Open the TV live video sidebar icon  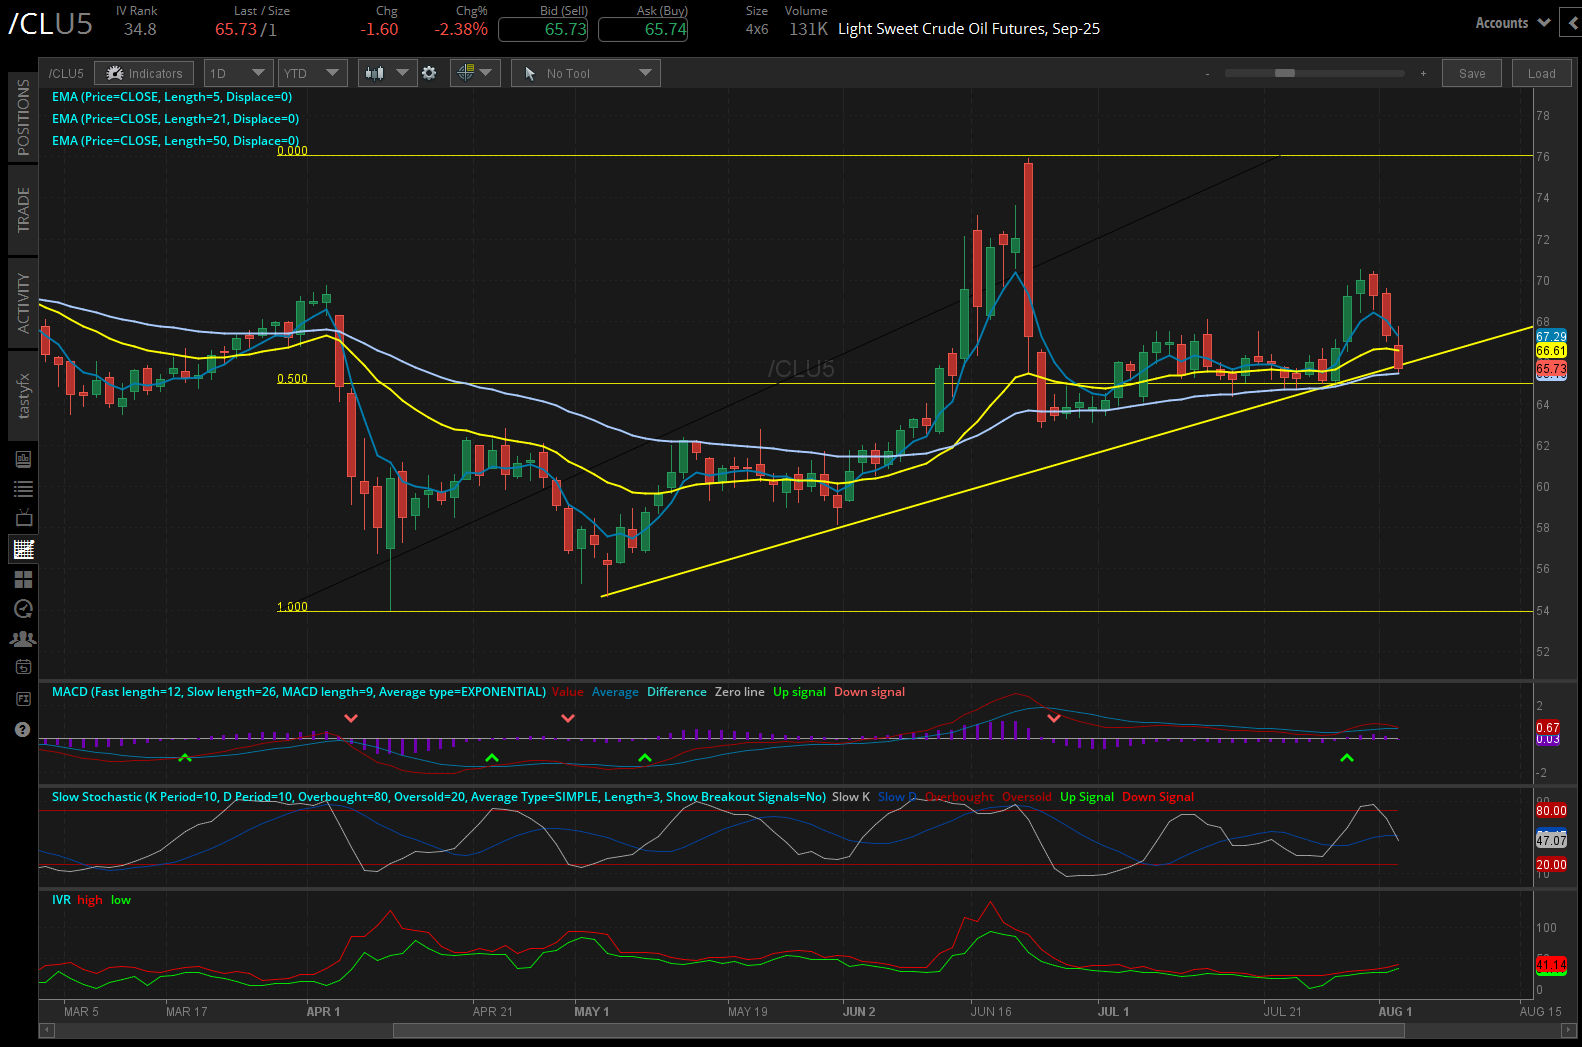[23, 518]
